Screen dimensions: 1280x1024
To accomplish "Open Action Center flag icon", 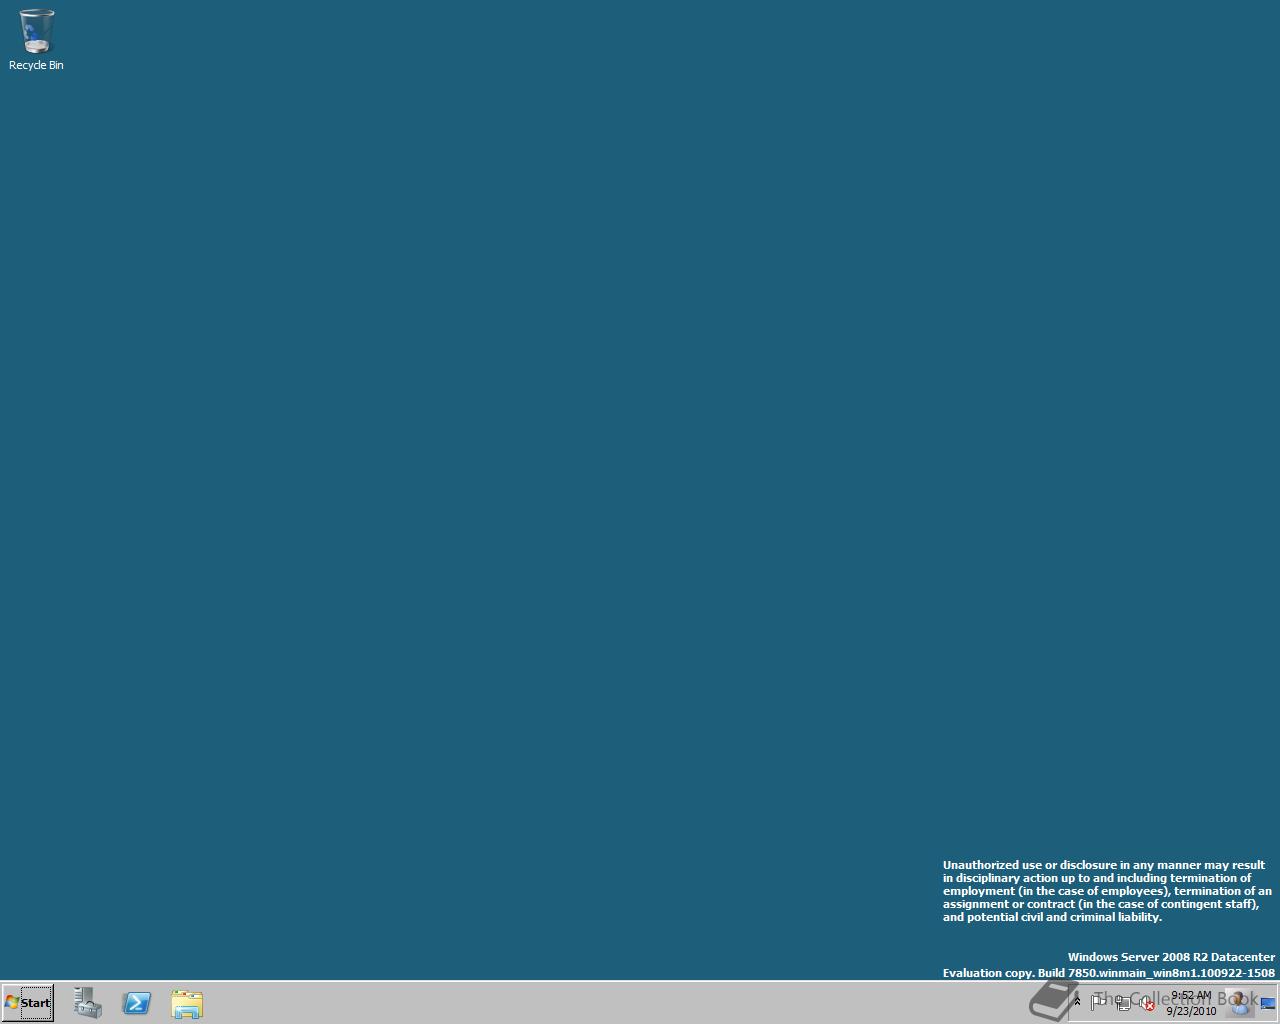I will 1098,1002.
